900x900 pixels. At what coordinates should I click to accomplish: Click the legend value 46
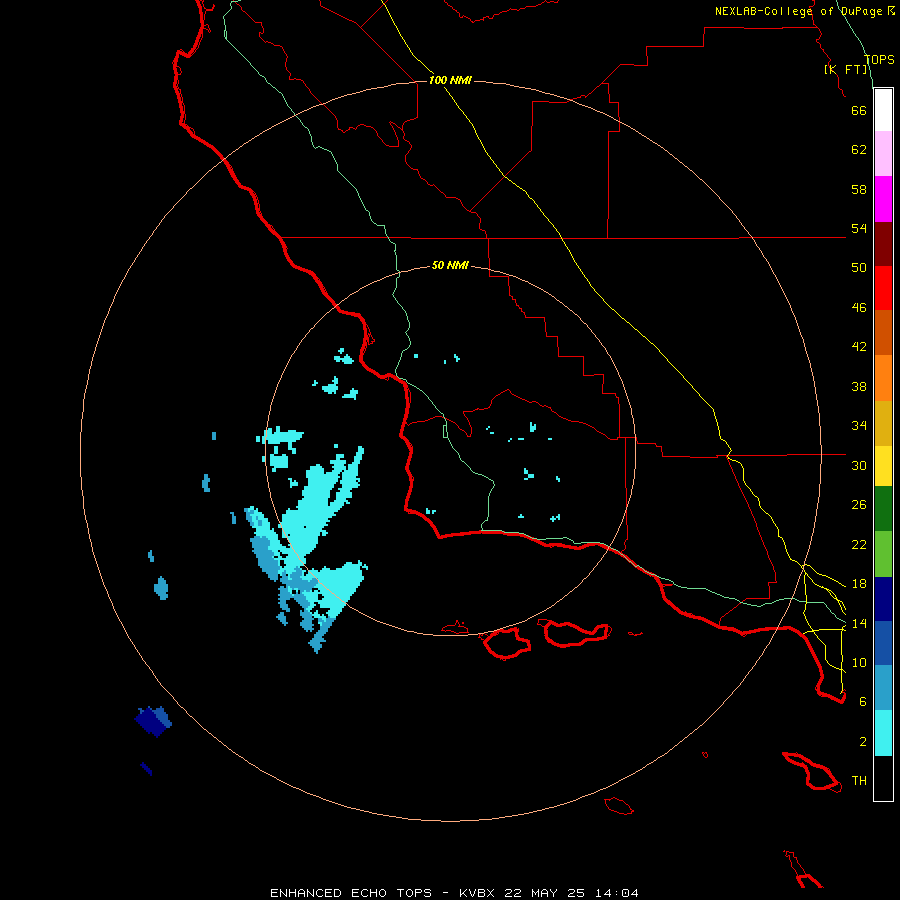(859, 308)
